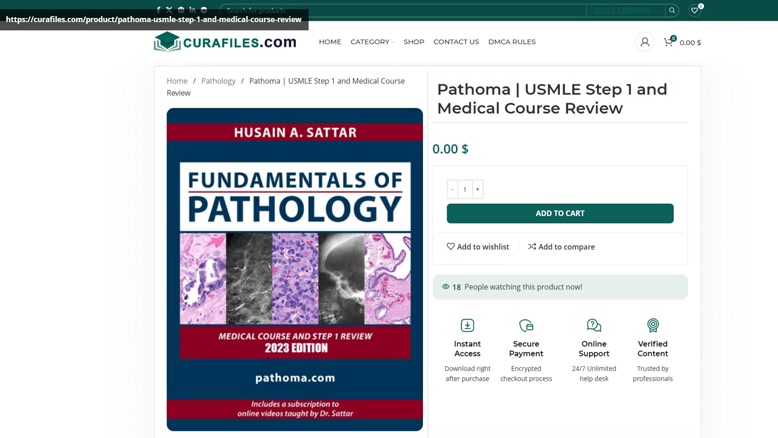Click the cart total 0.00 $ text
The height and width of the screenshot is (438, 778).
(690, 43)
